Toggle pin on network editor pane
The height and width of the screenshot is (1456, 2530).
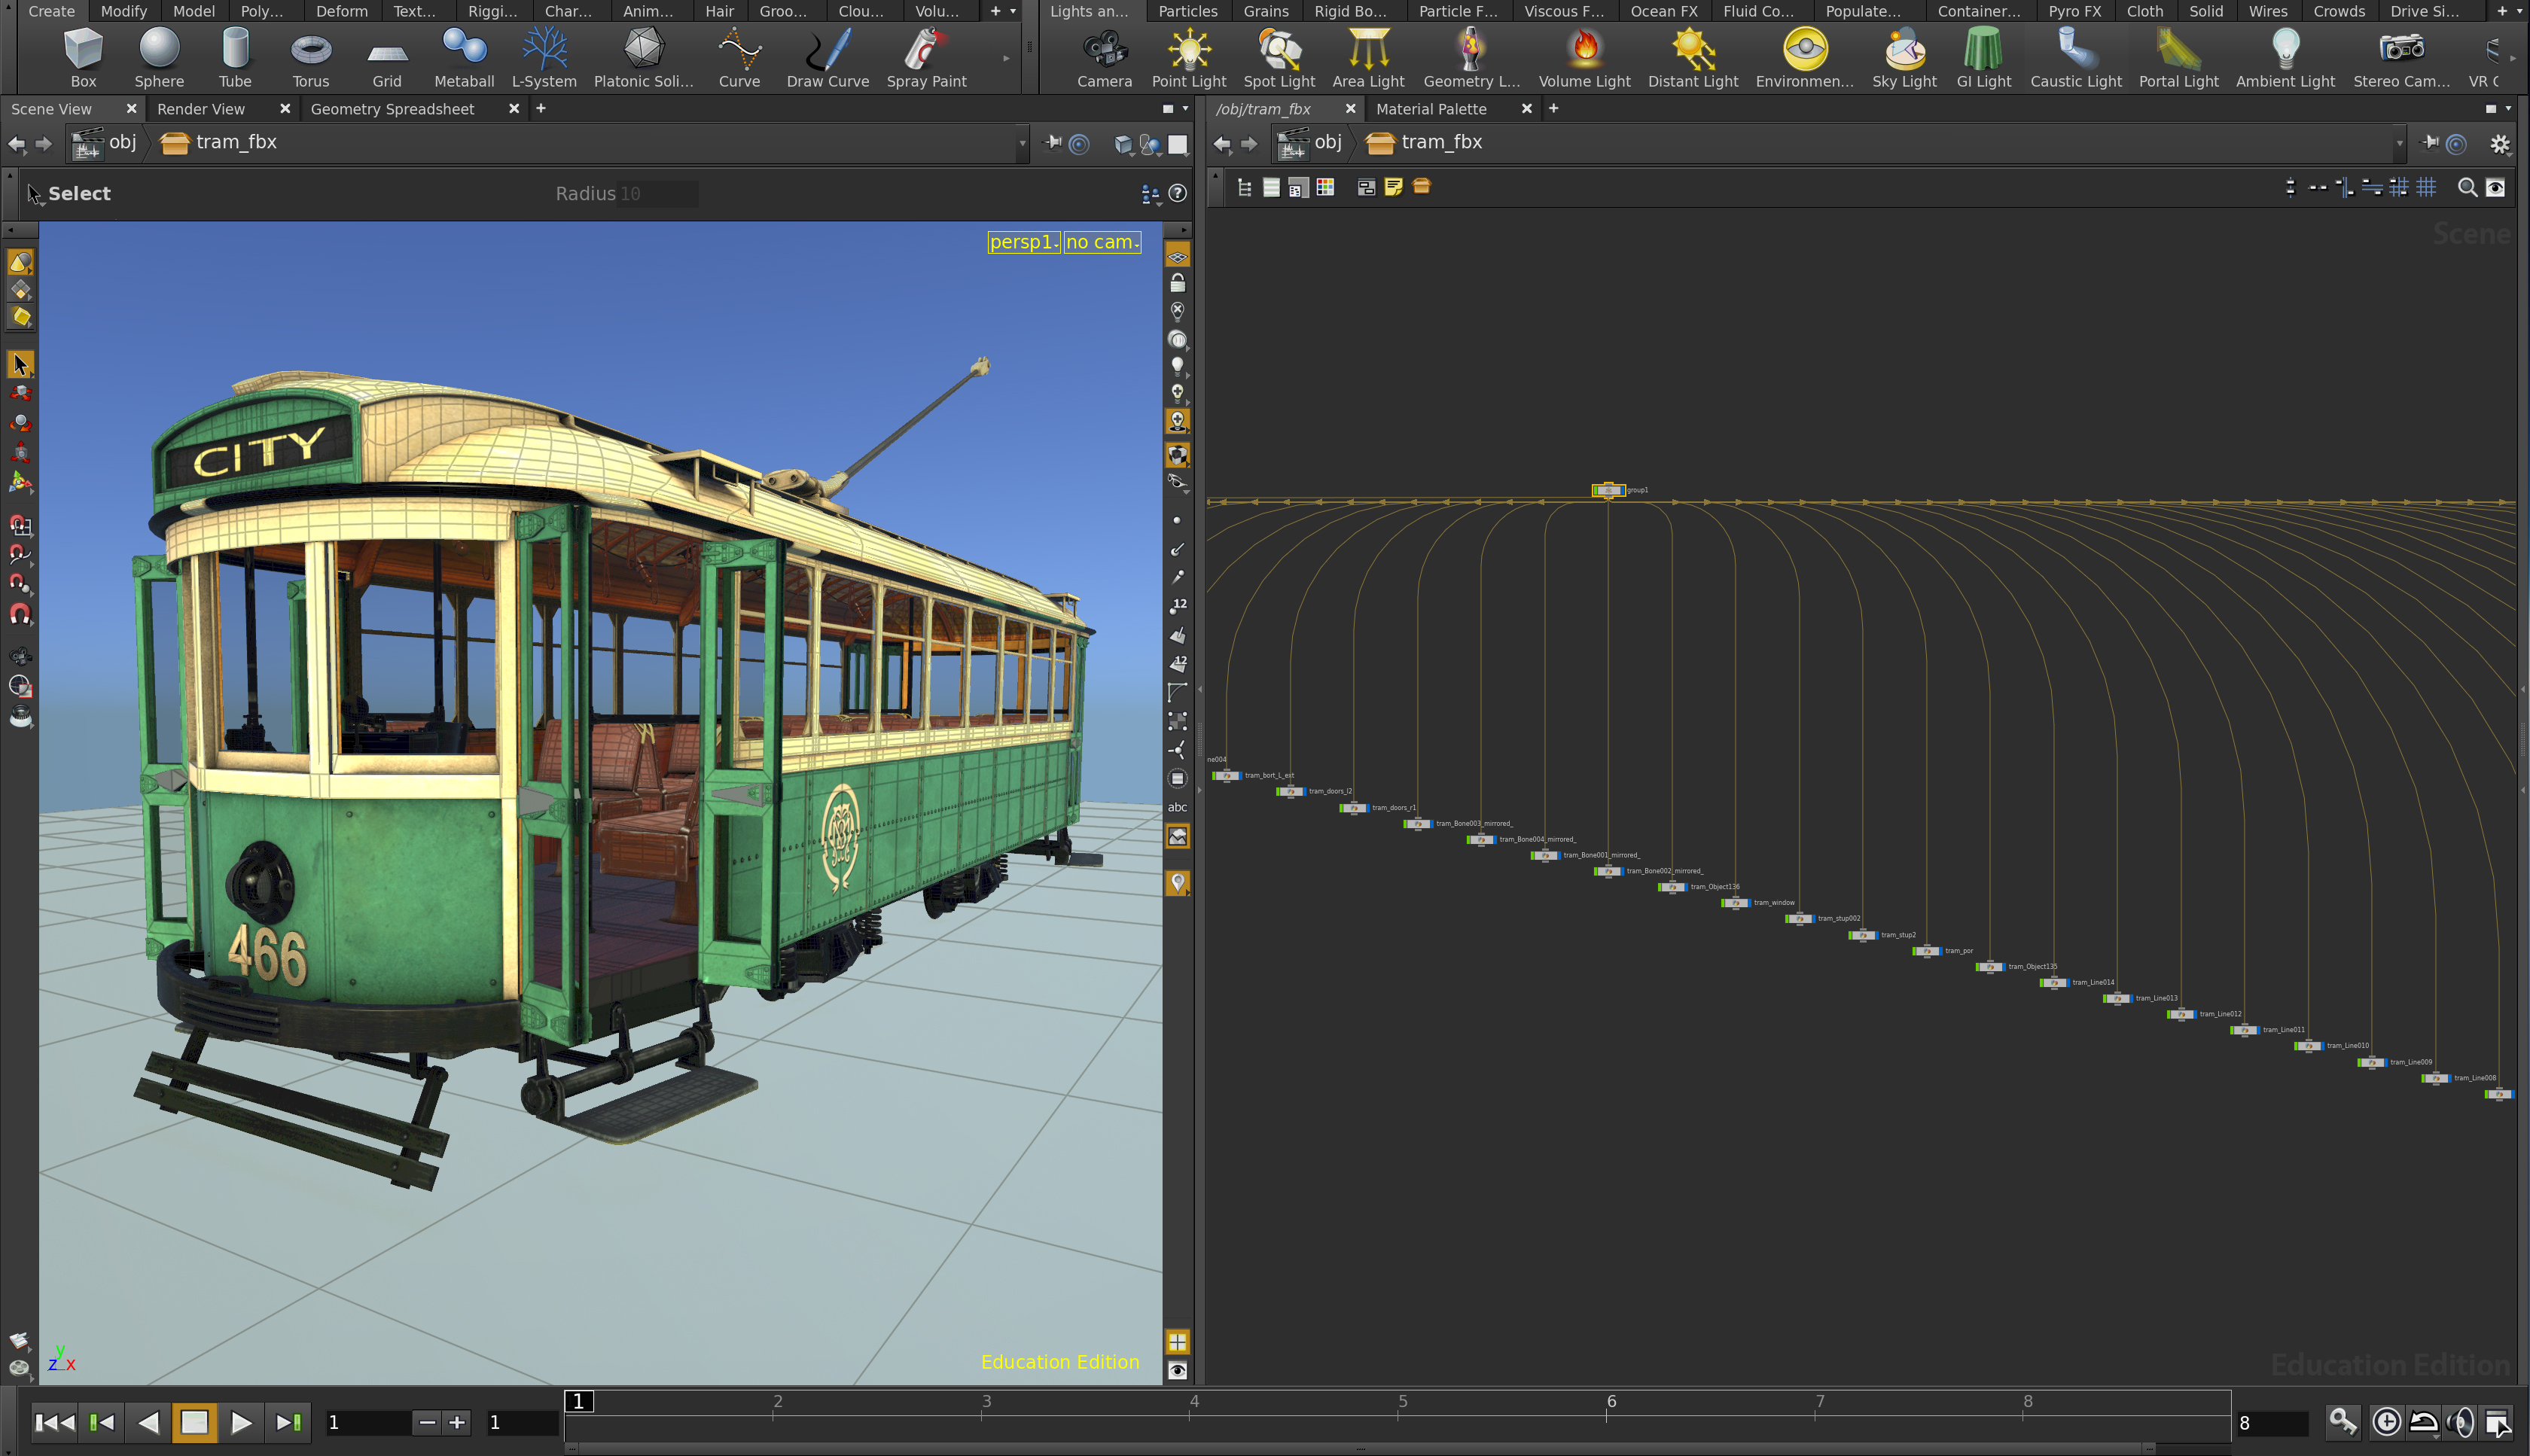2430,143
